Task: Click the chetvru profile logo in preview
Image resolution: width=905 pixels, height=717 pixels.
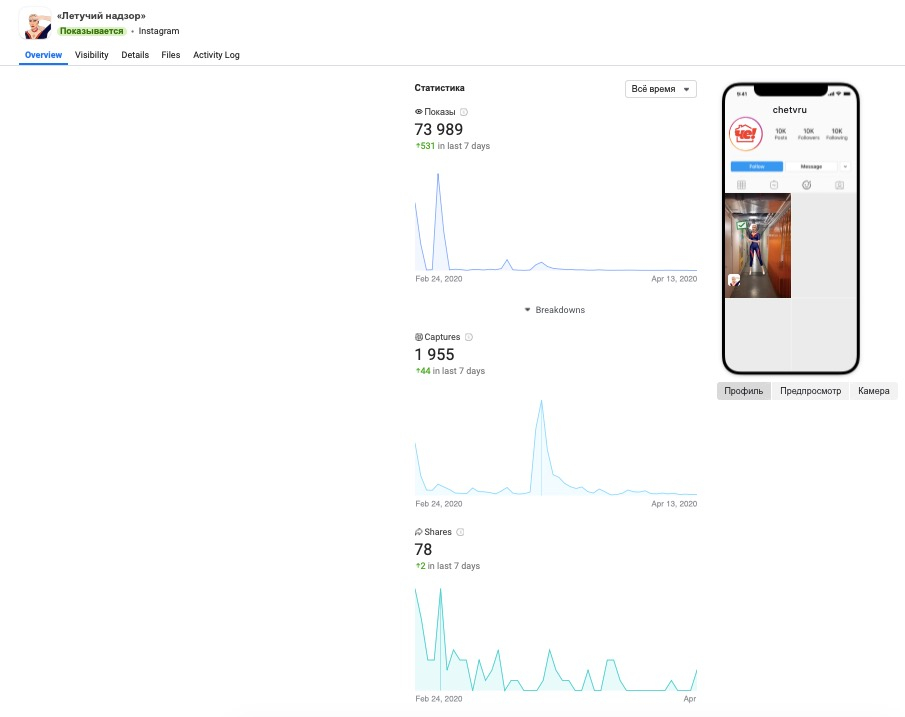Action: point(746,135)
